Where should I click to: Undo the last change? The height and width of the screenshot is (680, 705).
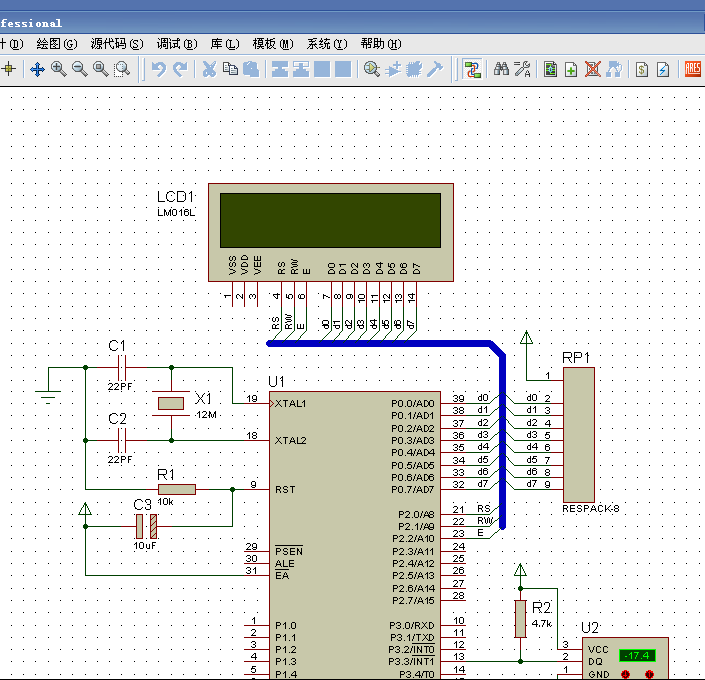pos(159,69)
